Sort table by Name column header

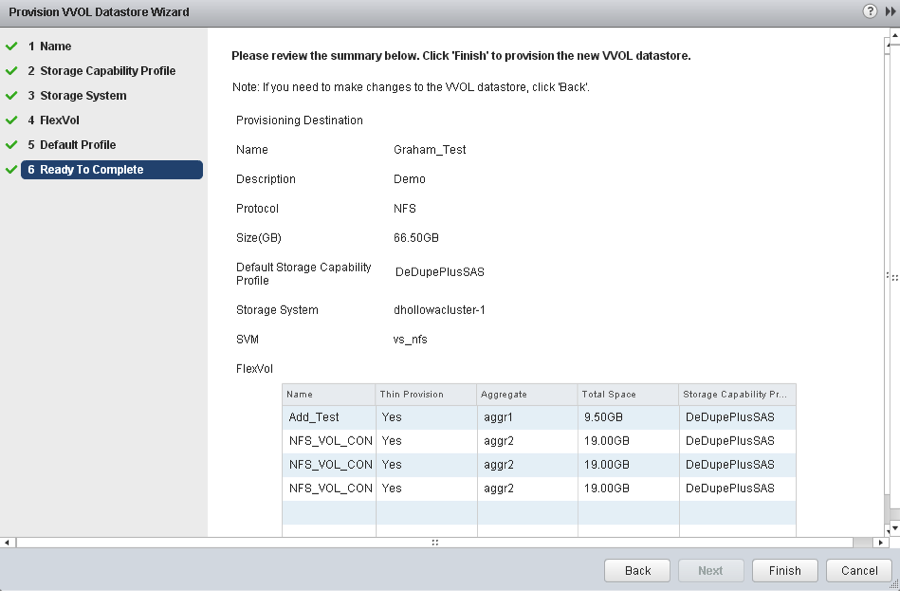coord(329,394)
